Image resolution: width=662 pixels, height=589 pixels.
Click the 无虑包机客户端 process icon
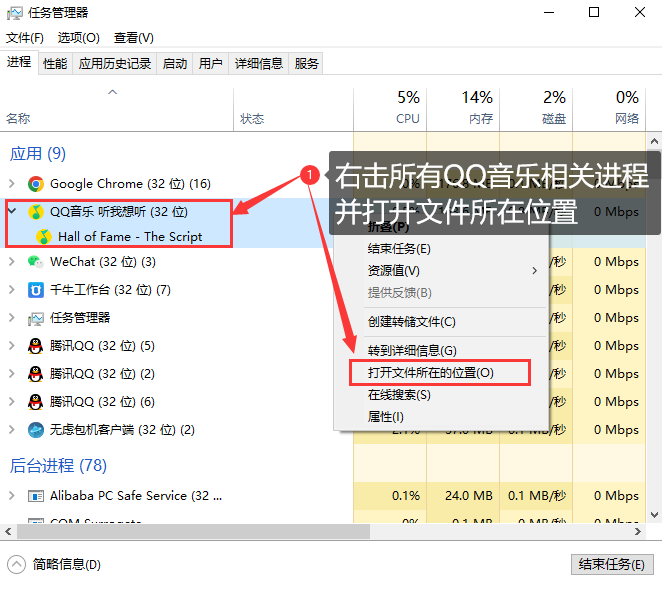click(x=36, y=430)
